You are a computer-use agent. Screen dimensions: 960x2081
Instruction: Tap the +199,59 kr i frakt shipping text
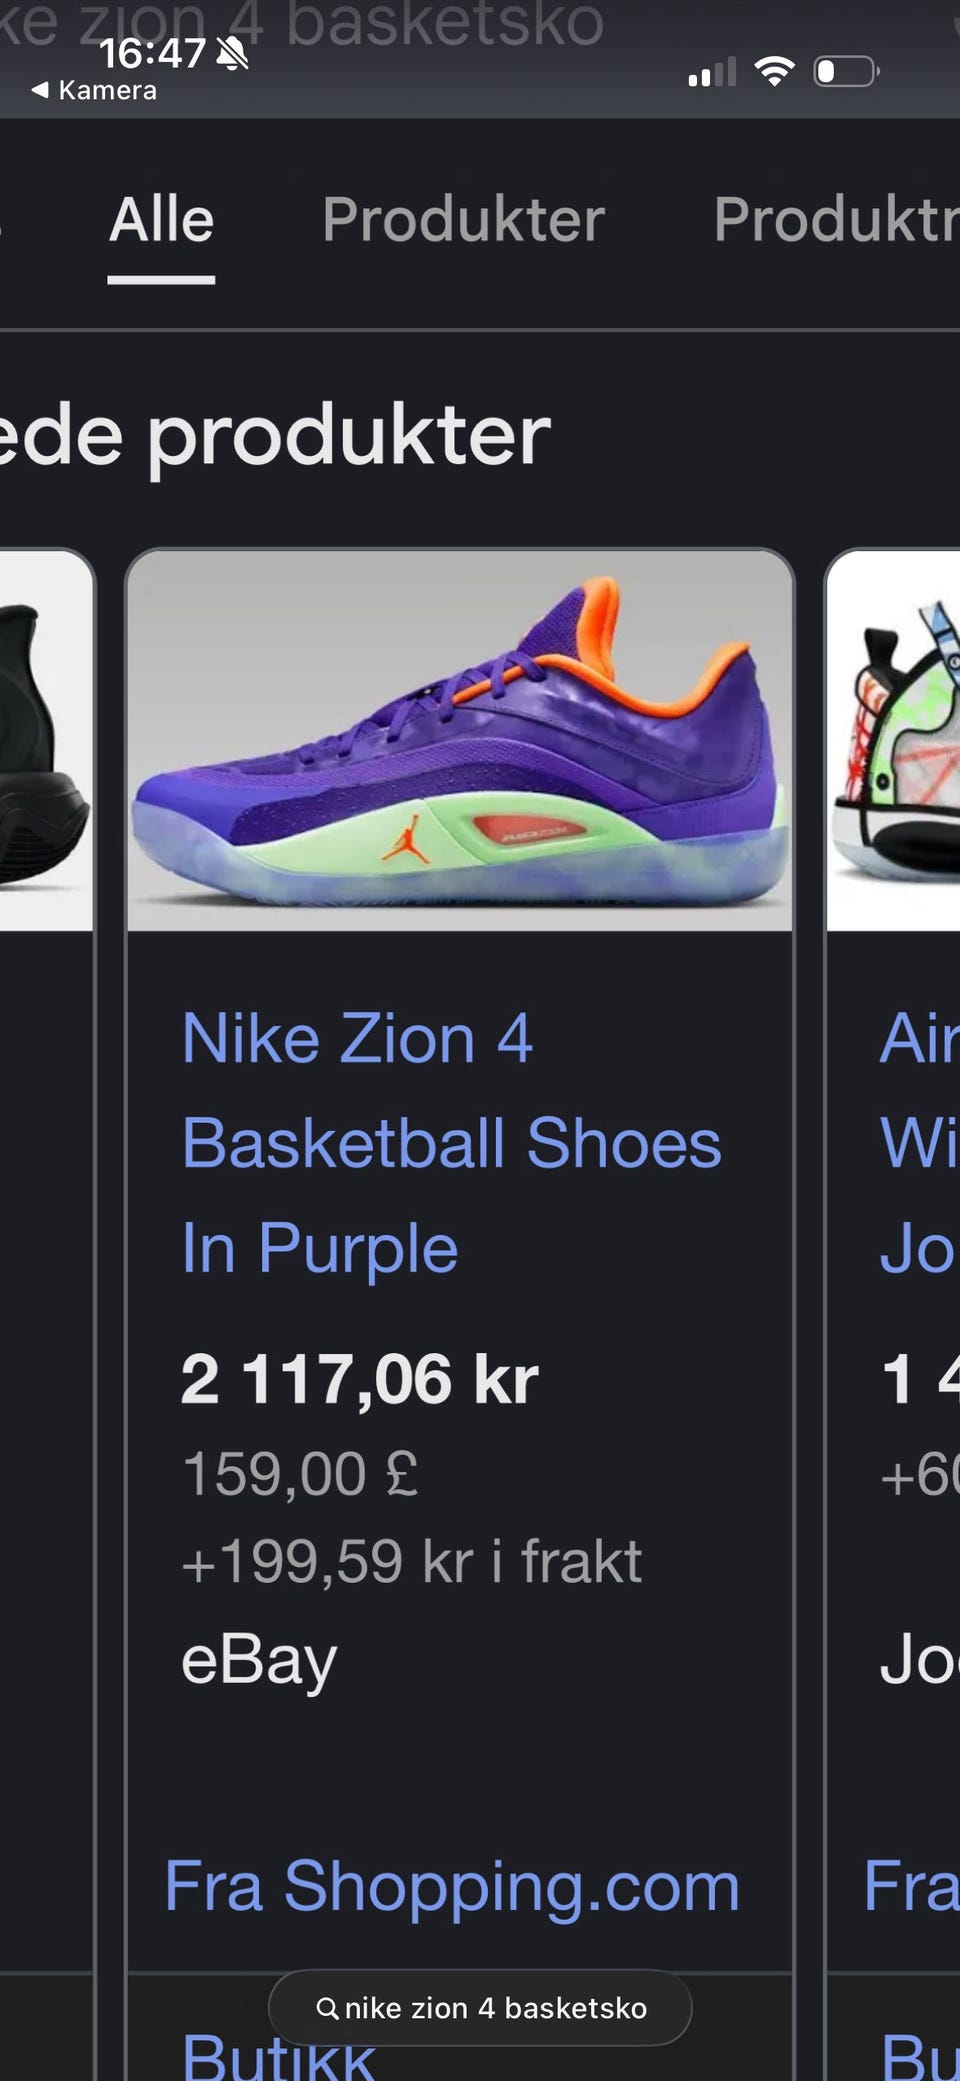coord(411,1561)
